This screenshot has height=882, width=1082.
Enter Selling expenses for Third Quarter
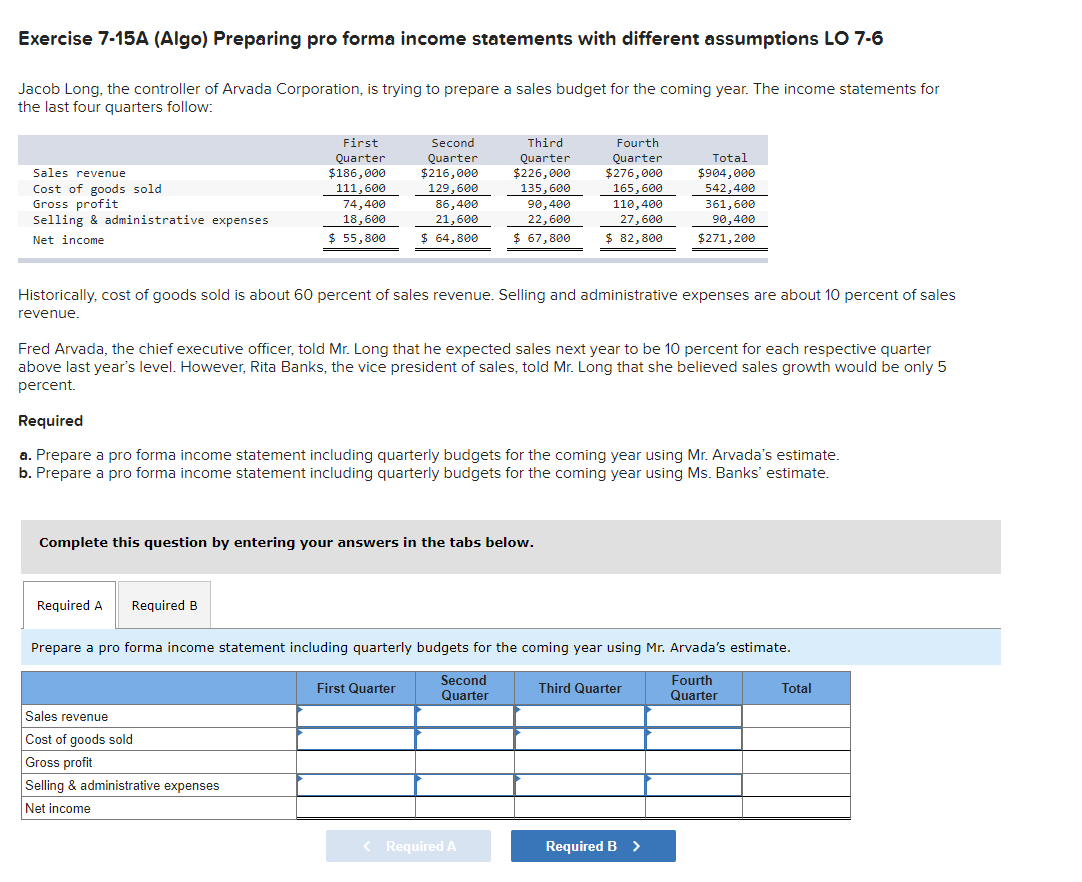(579, 785)
